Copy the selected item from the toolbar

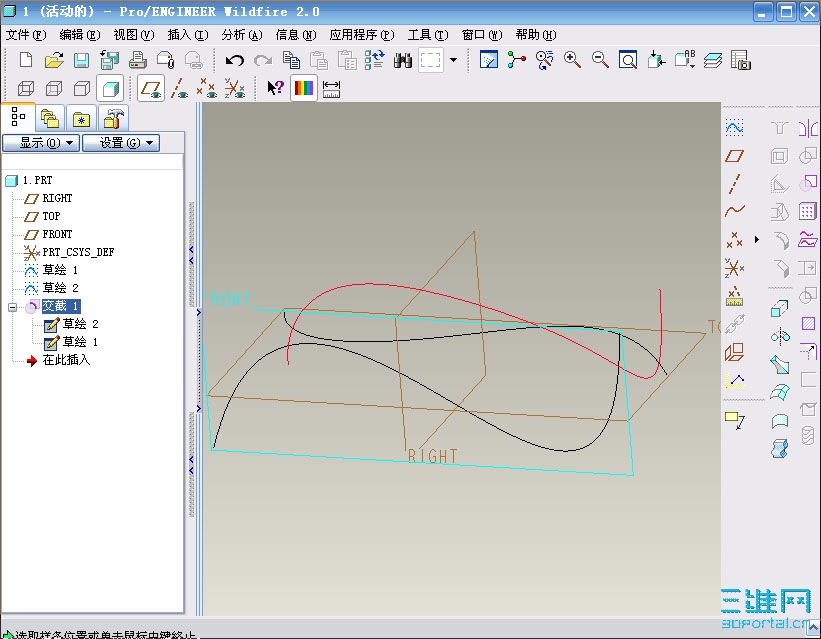(291, 60)
